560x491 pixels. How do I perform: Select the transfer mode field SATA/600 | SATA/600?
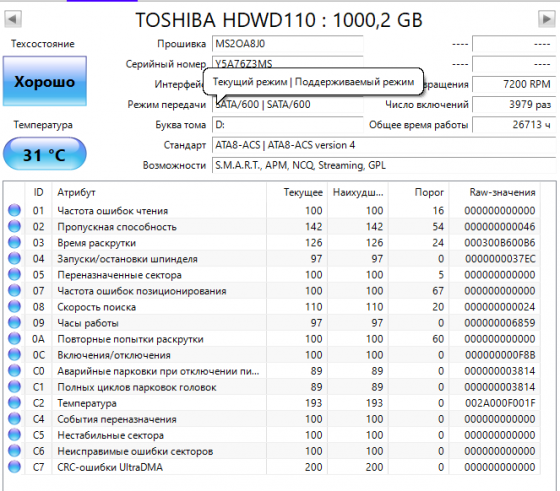point(288,104)
